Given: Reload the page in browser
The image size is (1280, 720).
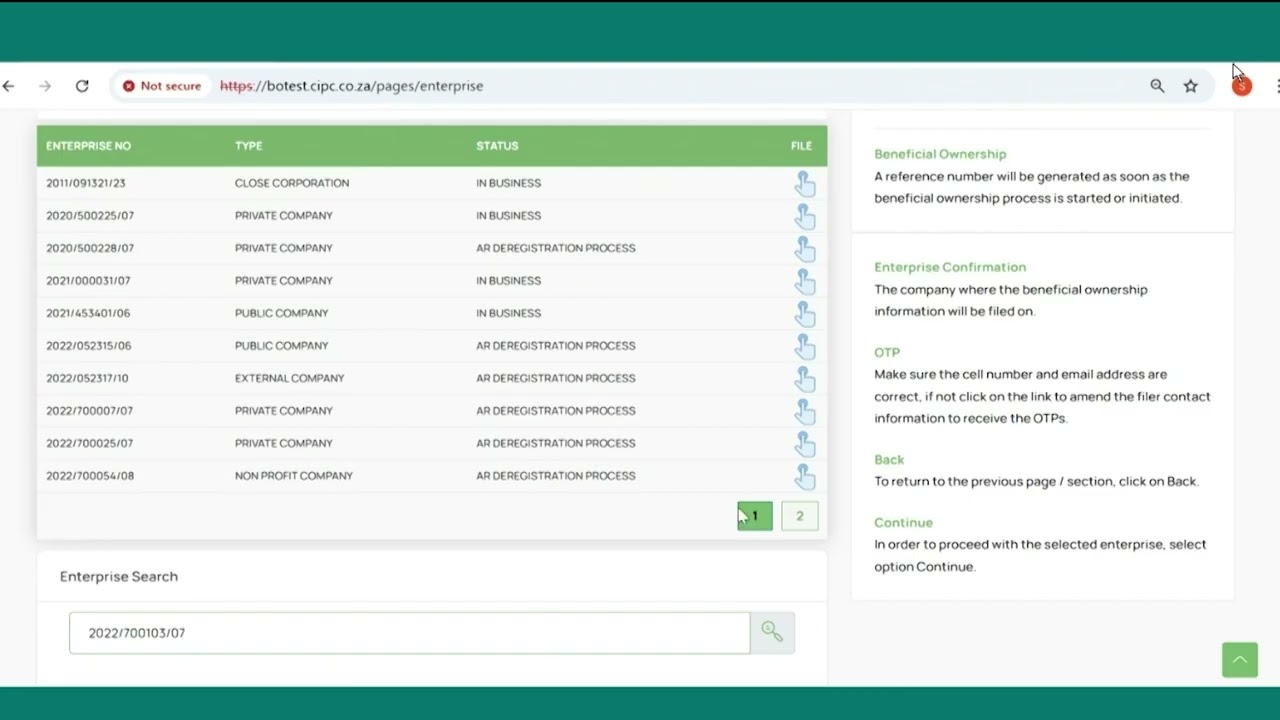Looking at the screenshot, I should [82, 86].
